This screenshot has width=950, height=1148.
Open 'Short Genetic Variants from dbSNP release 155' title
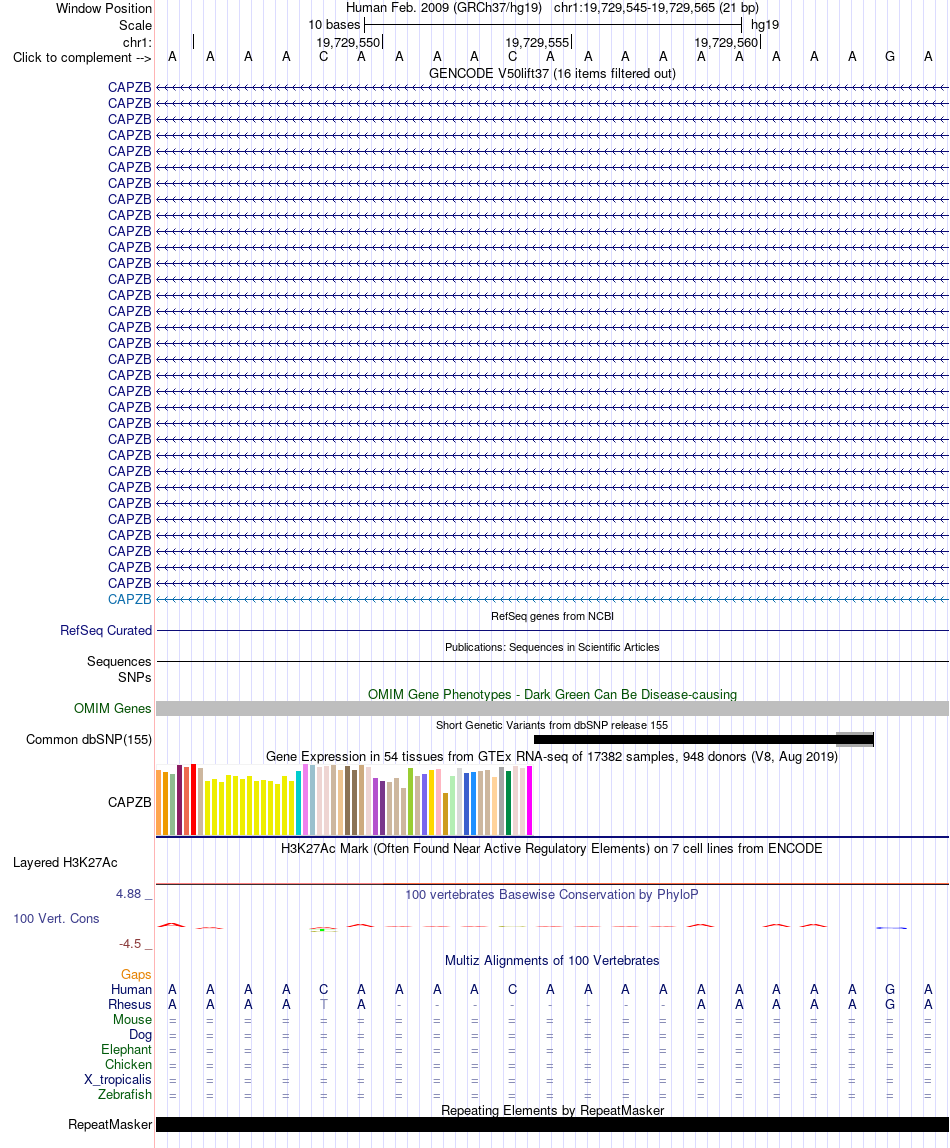(x=552, y=725)
